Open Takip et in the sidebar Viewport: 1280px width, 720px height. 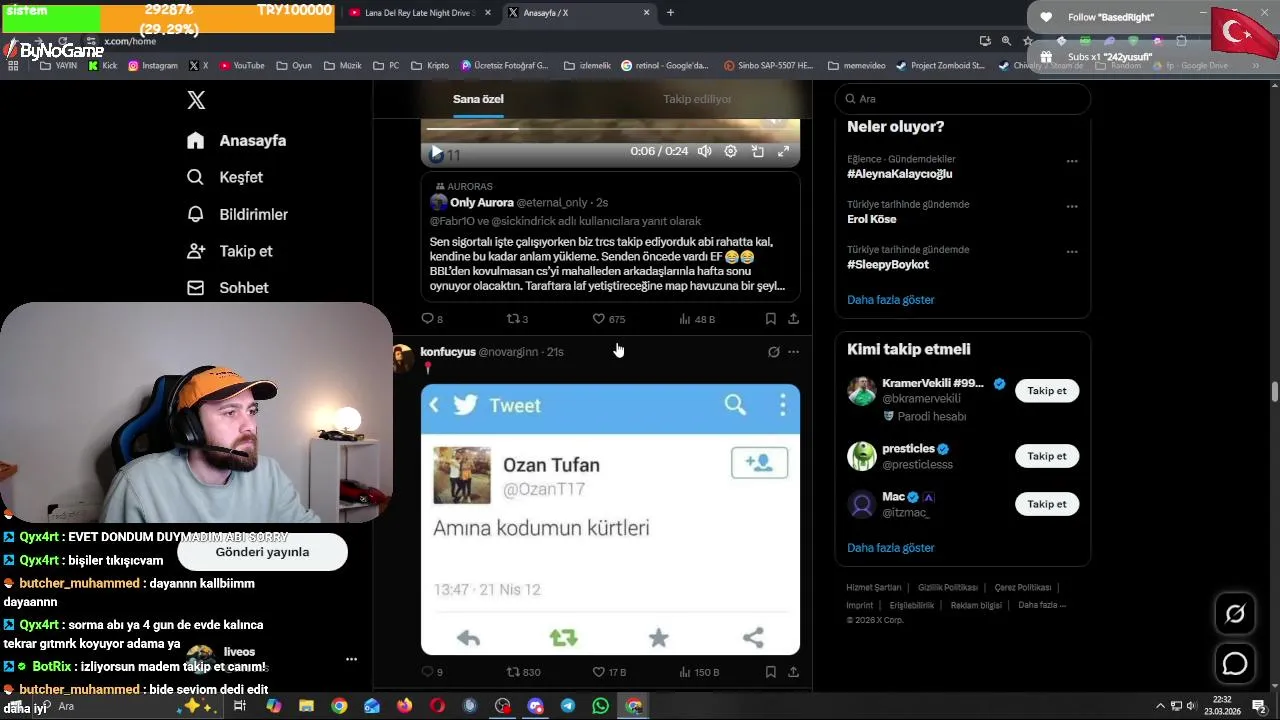[x=230, y=251]
